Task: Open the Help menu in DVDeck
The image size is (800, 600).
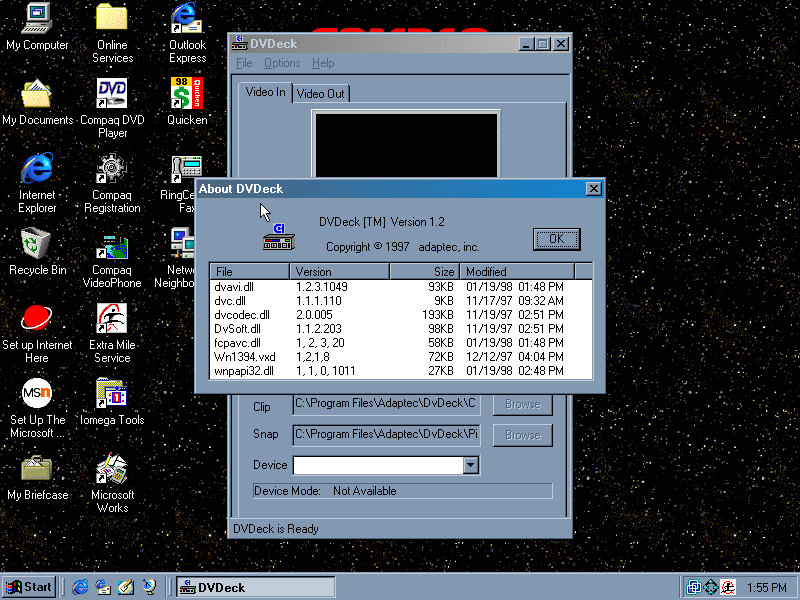Action: click(x=323, y=63)
